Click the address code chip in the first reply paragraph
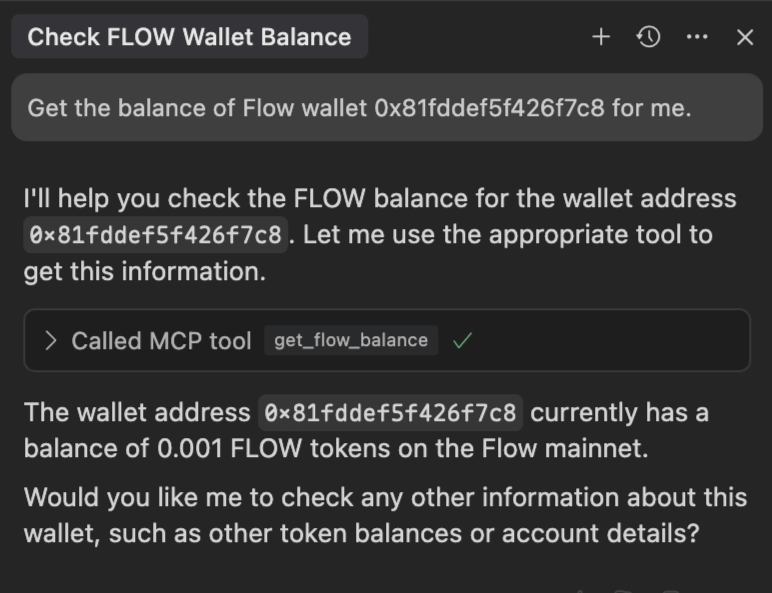The height and width of the screenshot is (593, 772). [156, 235]
